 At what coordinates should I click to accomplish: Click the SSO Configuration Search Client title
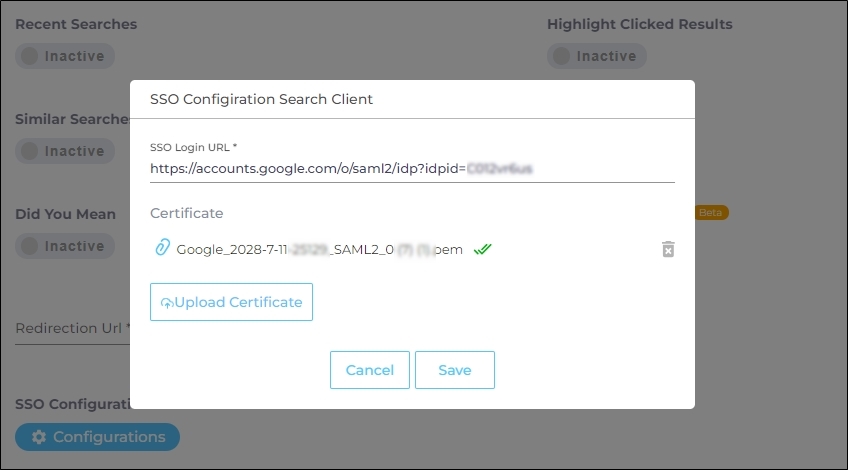[x=261, y=100]
